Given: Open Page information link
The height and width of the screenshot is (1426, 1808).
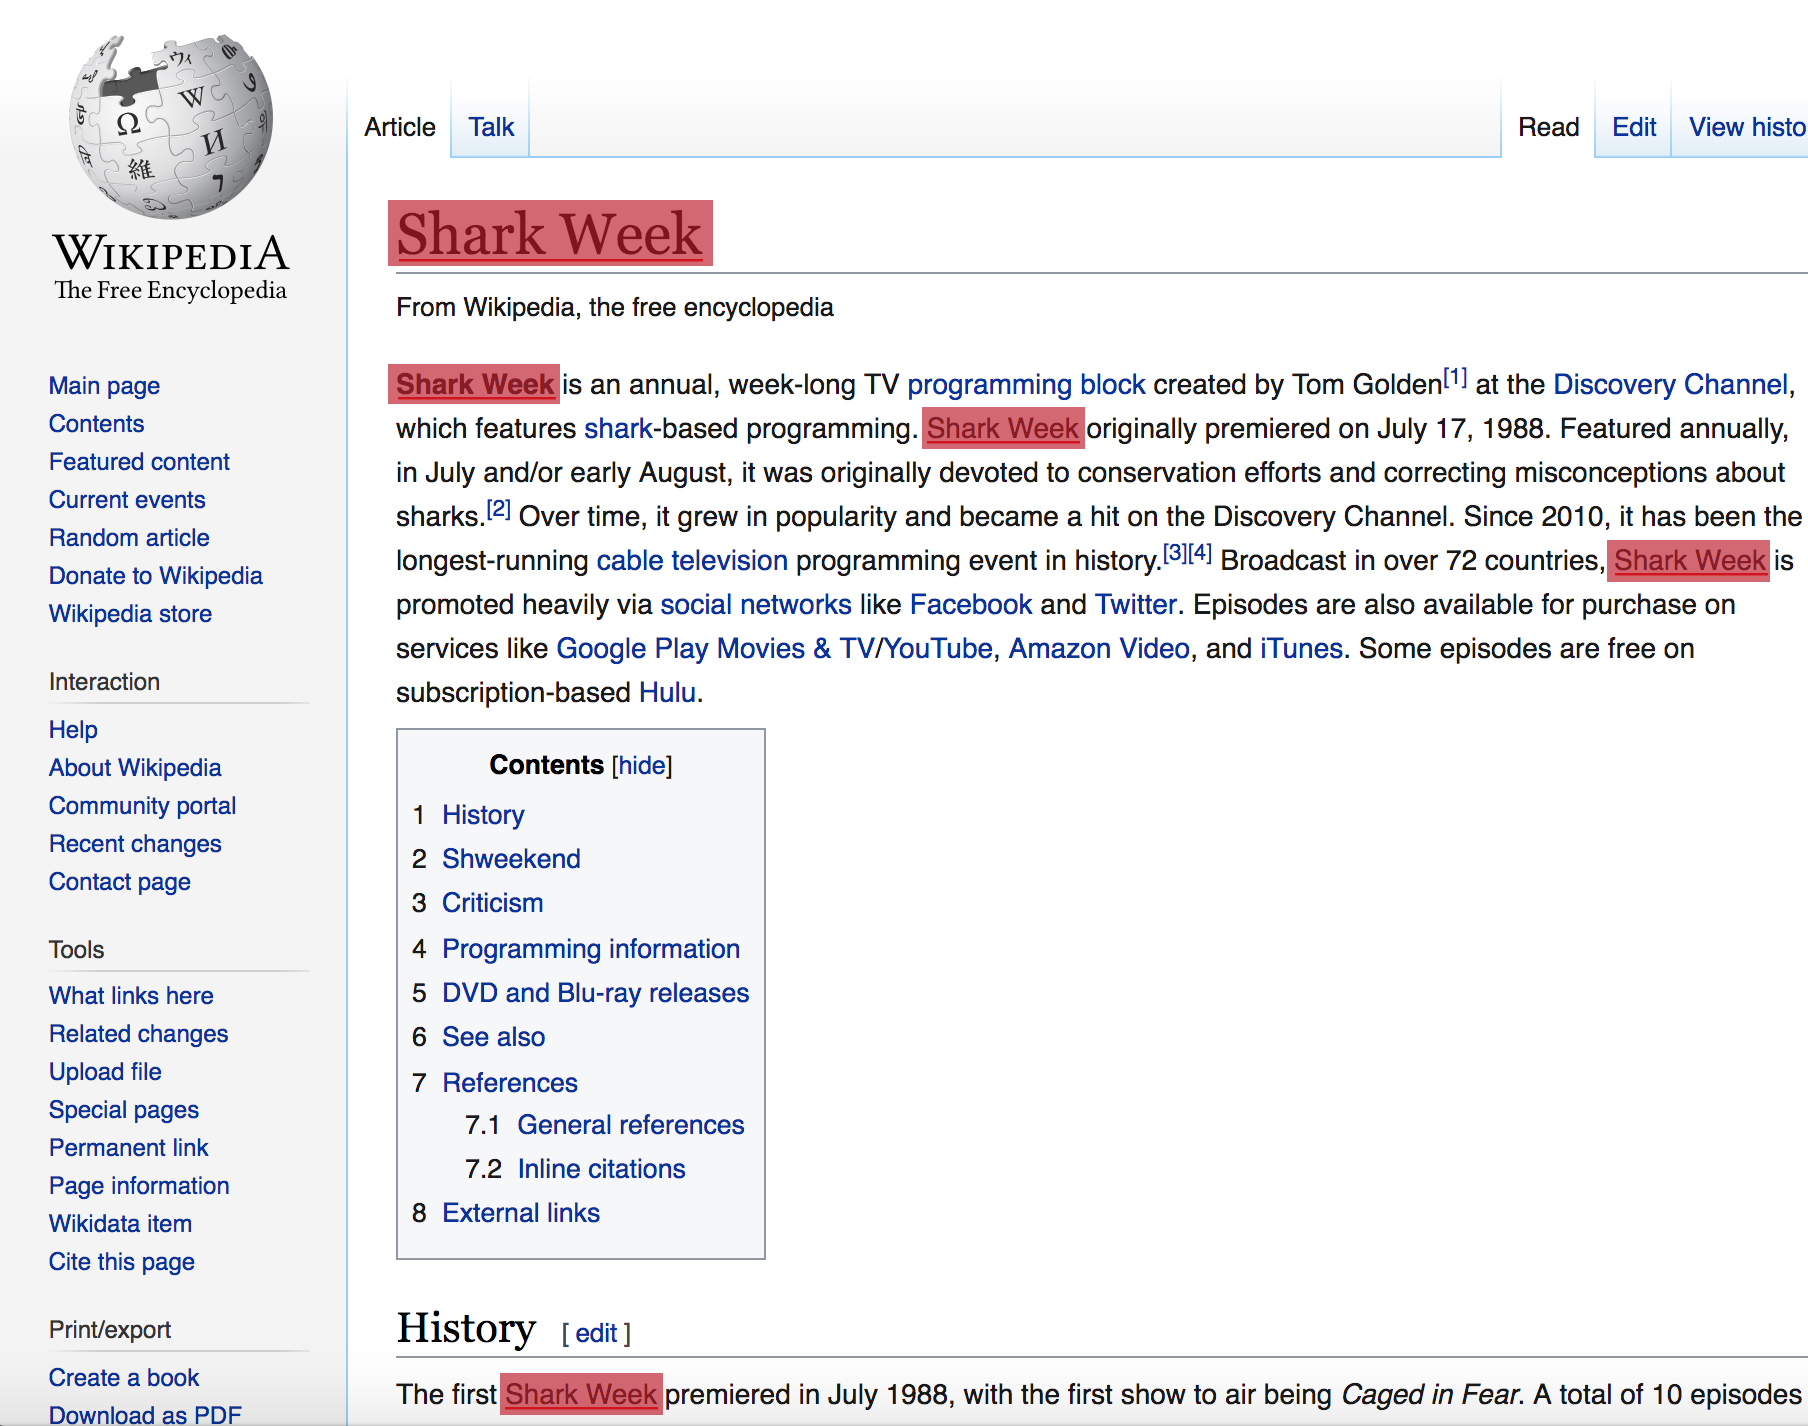Looking at the screenshot, I should click(x=139, y=1186).
